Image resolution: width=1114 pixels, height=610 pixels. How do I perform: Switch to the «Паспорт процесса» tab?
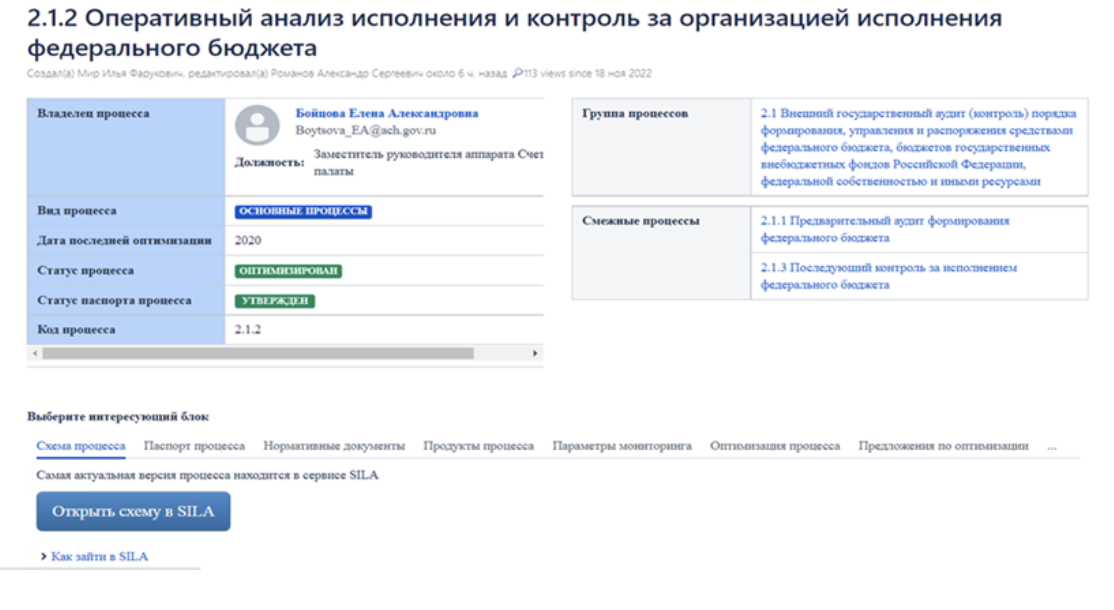(x=194, y=446)
